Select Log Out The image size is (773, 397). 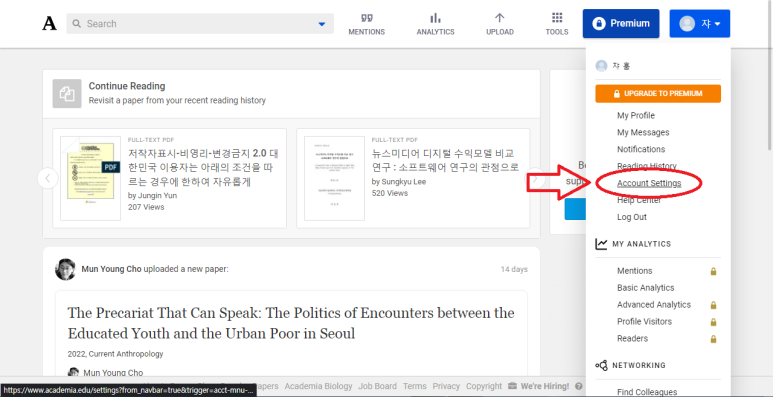(x=632, y=217)
